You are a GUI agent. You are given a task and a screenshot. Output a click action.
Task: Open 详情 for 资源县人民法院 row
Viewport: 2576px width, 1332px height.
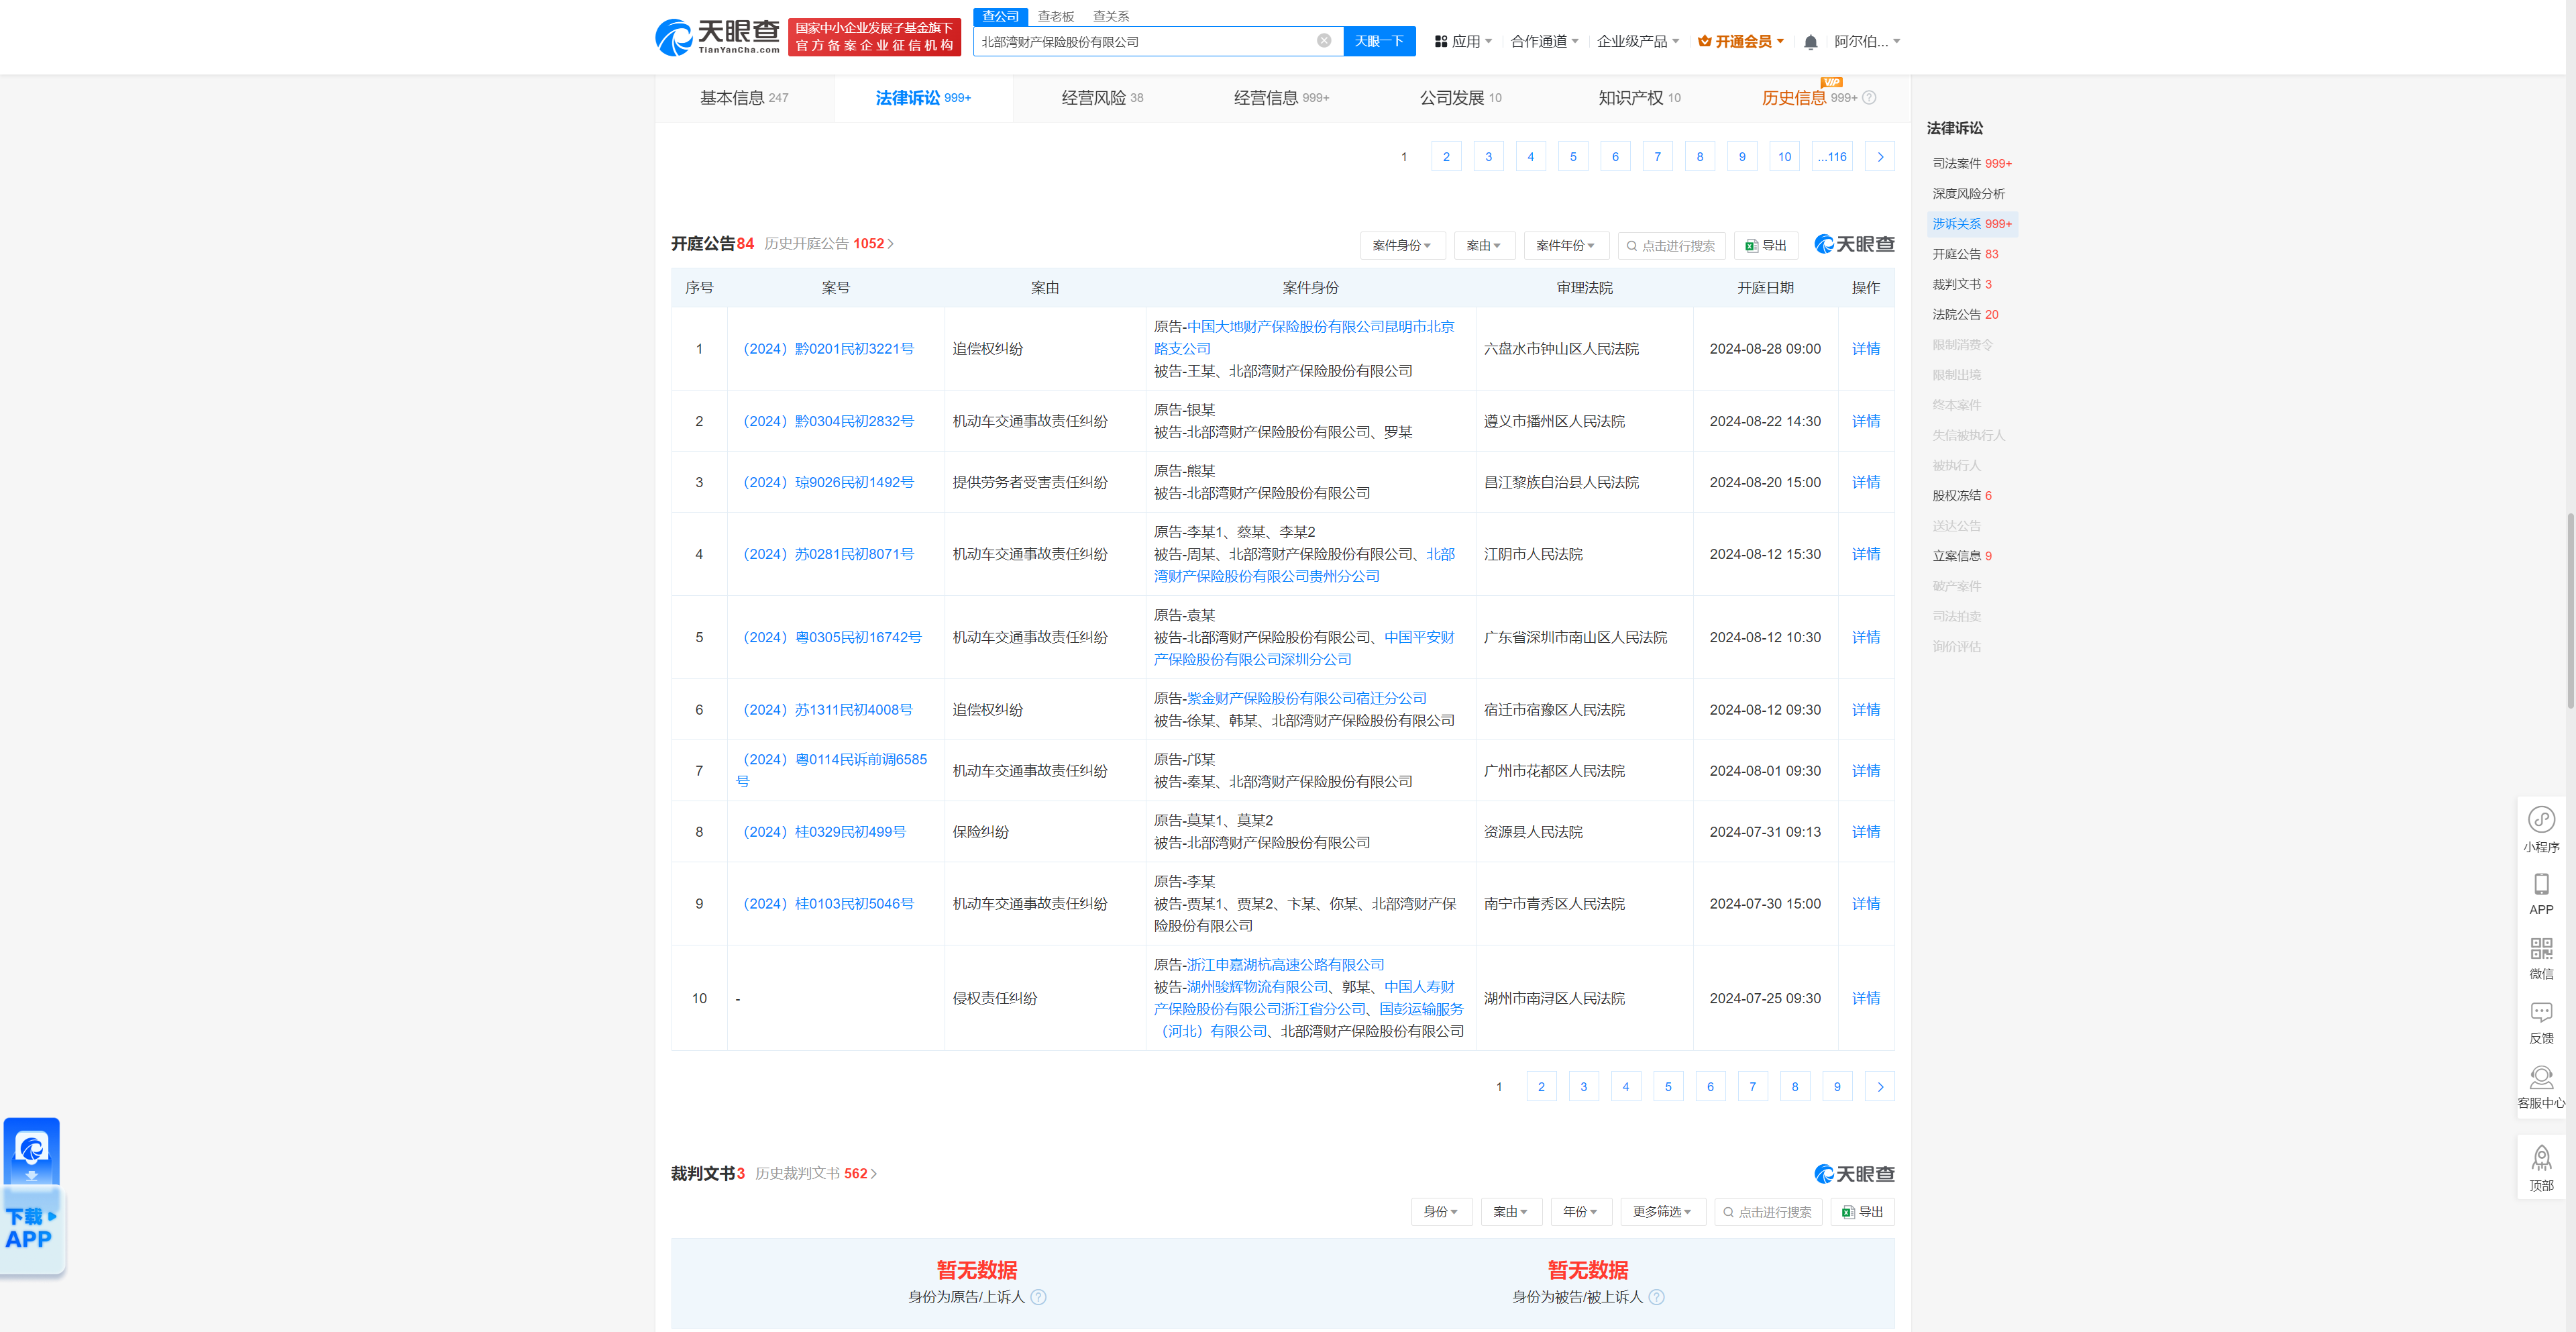(x=1865, y=831)
